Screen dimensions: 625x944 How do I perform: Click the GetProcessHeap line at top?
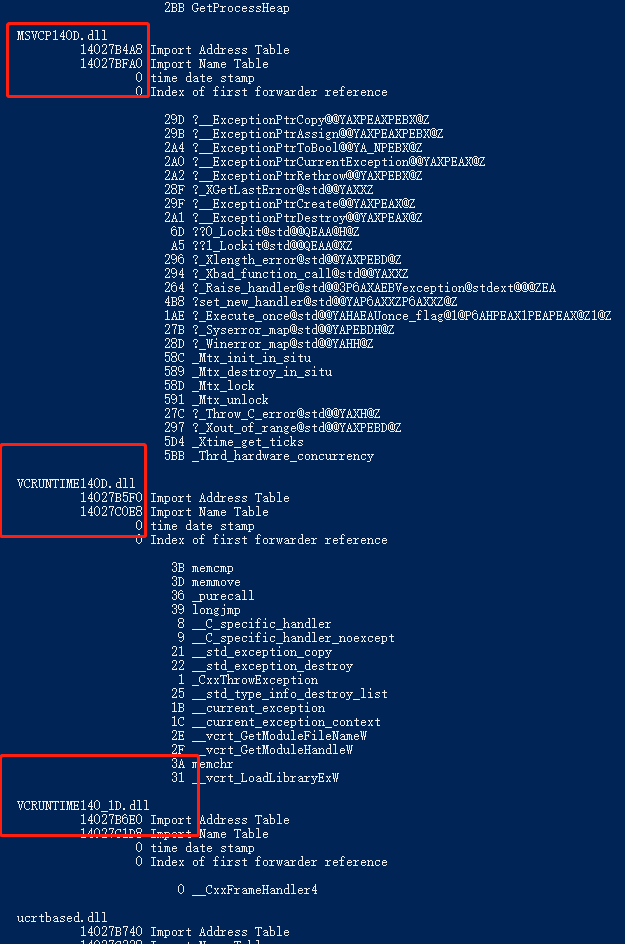click(x=226, y=8)
